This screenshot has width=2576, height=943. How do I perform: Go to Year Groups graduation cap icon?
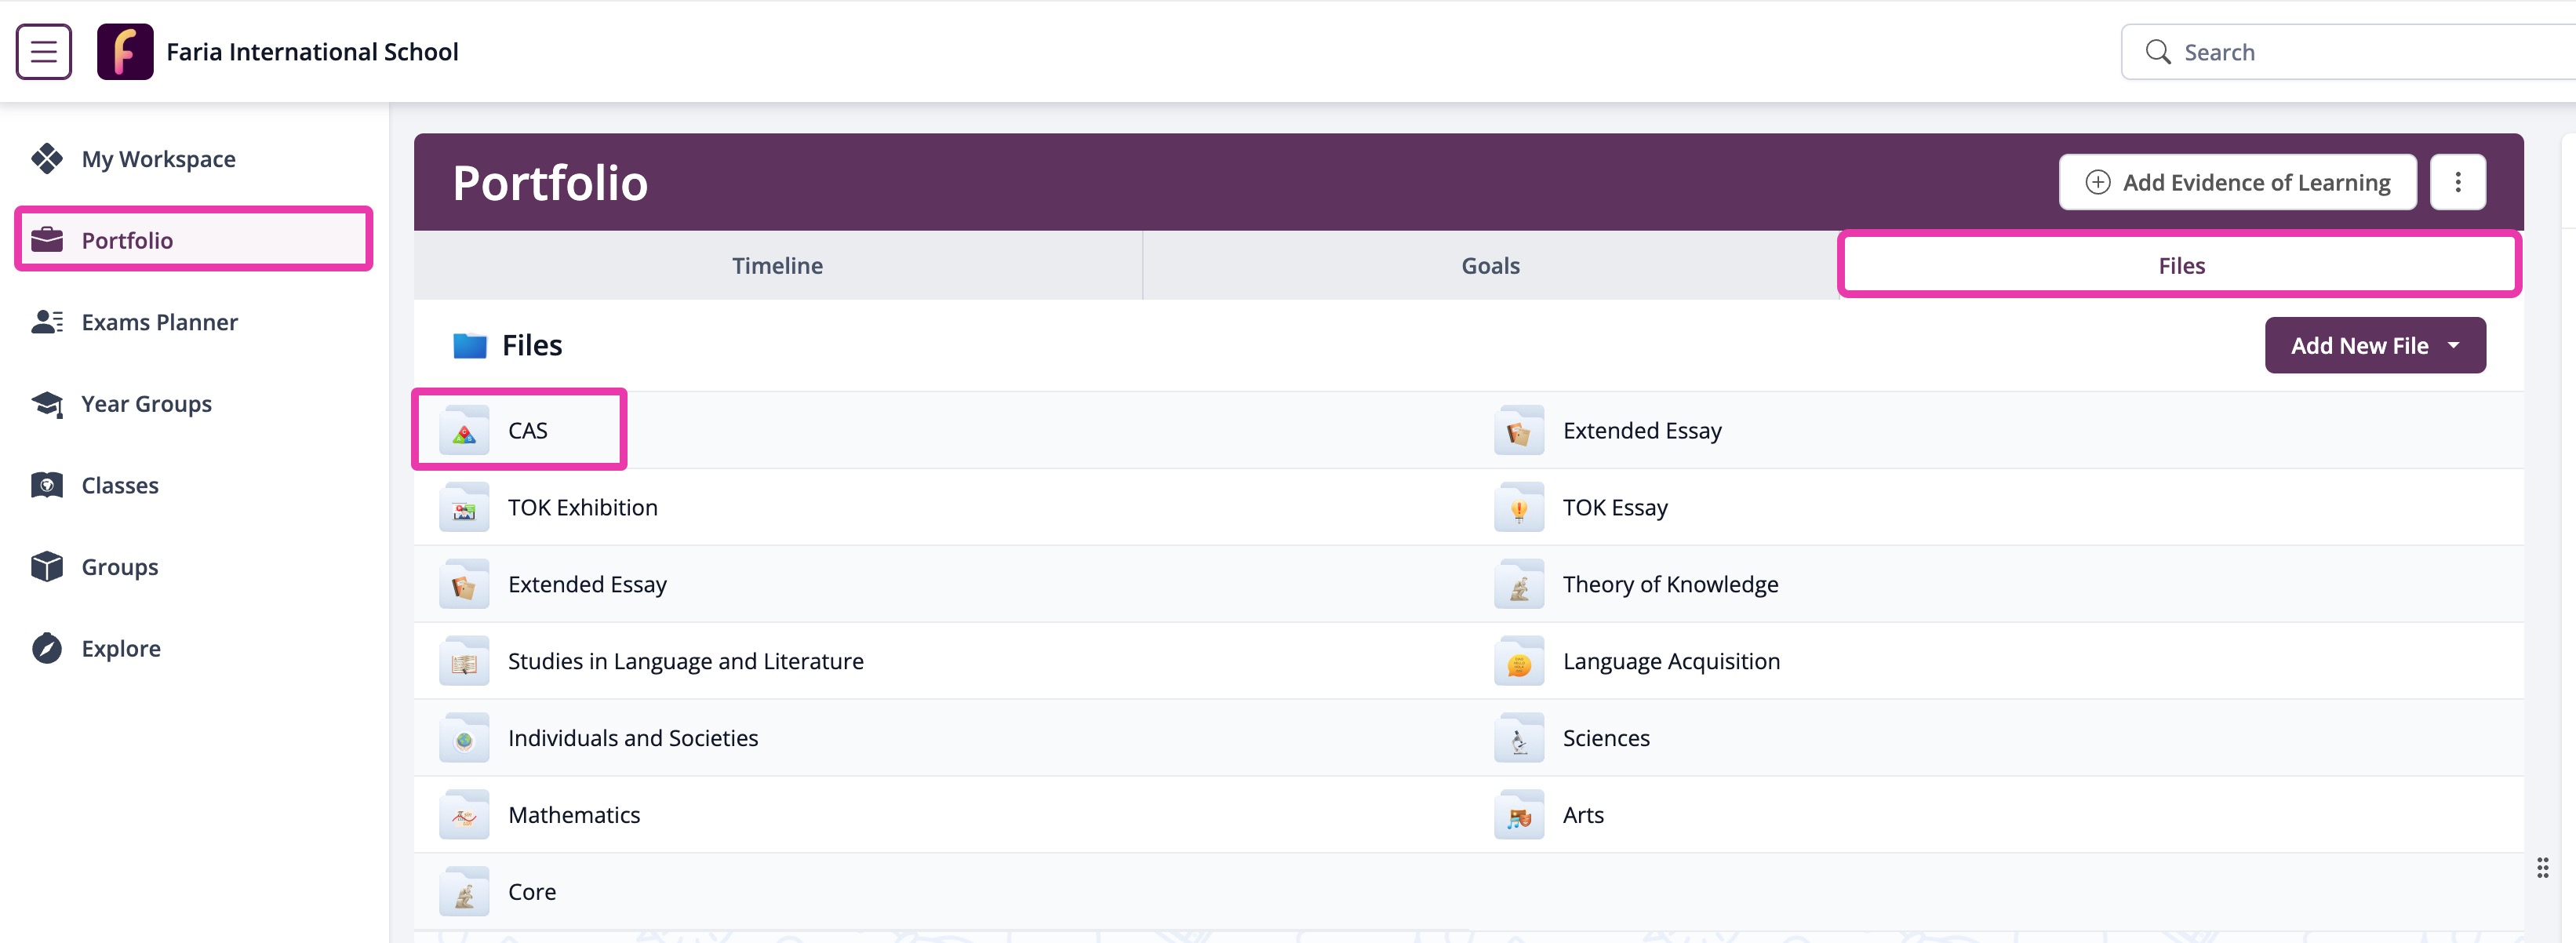(47, 404)
